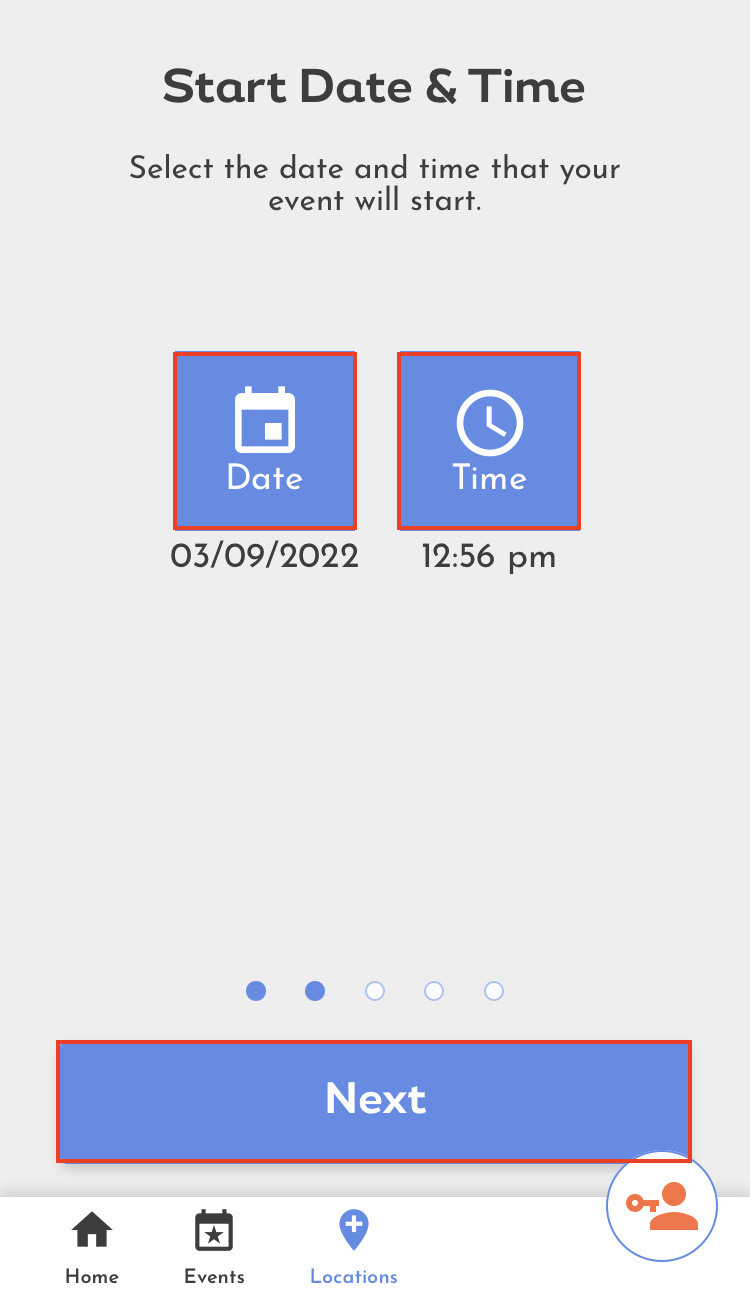Jump to the fourth page indicator dot
Image resolution: width=750 pixels, height=1294 pixels.
point(434,991)
